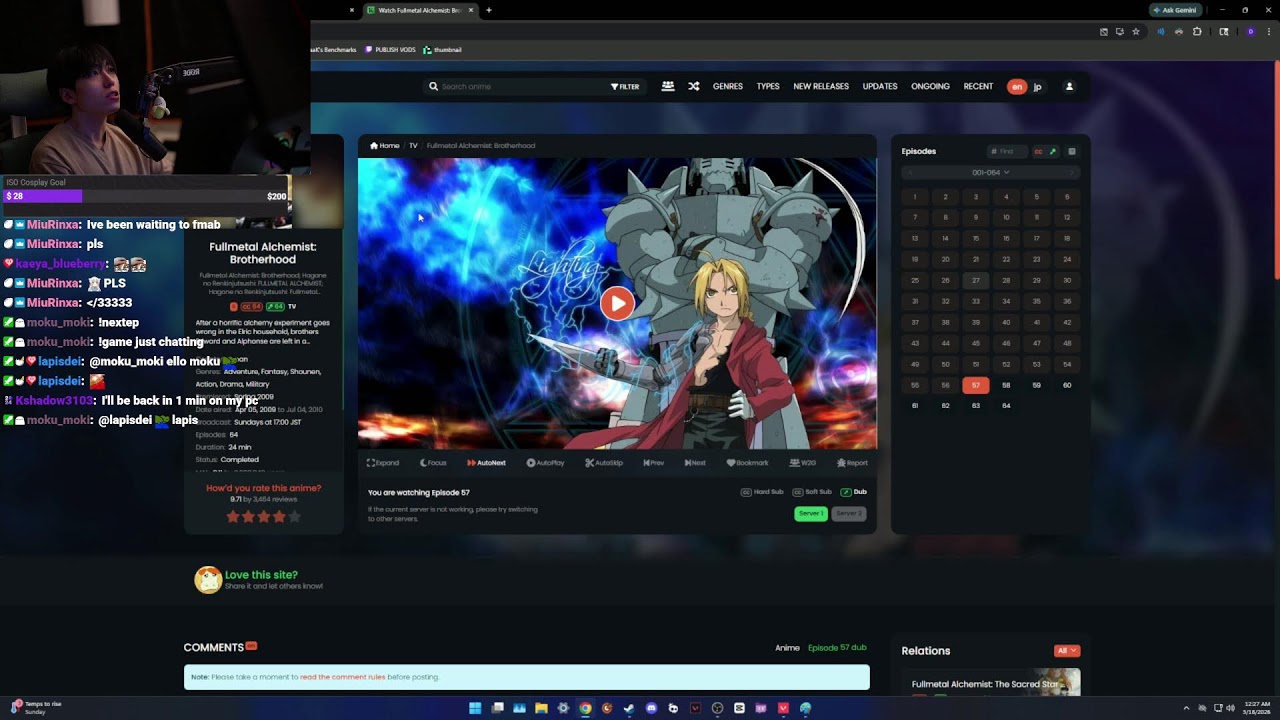Play the Fullmetal Alchemist video

click(x=618, y=303)
